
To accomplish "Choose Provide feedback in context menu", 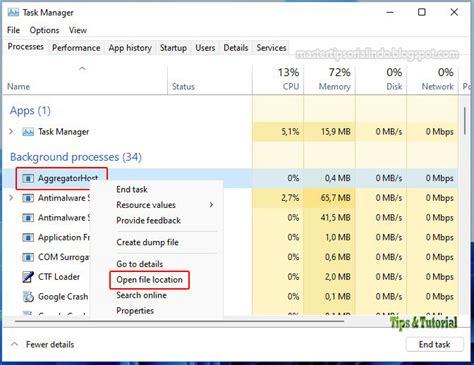I will point(149,220).
